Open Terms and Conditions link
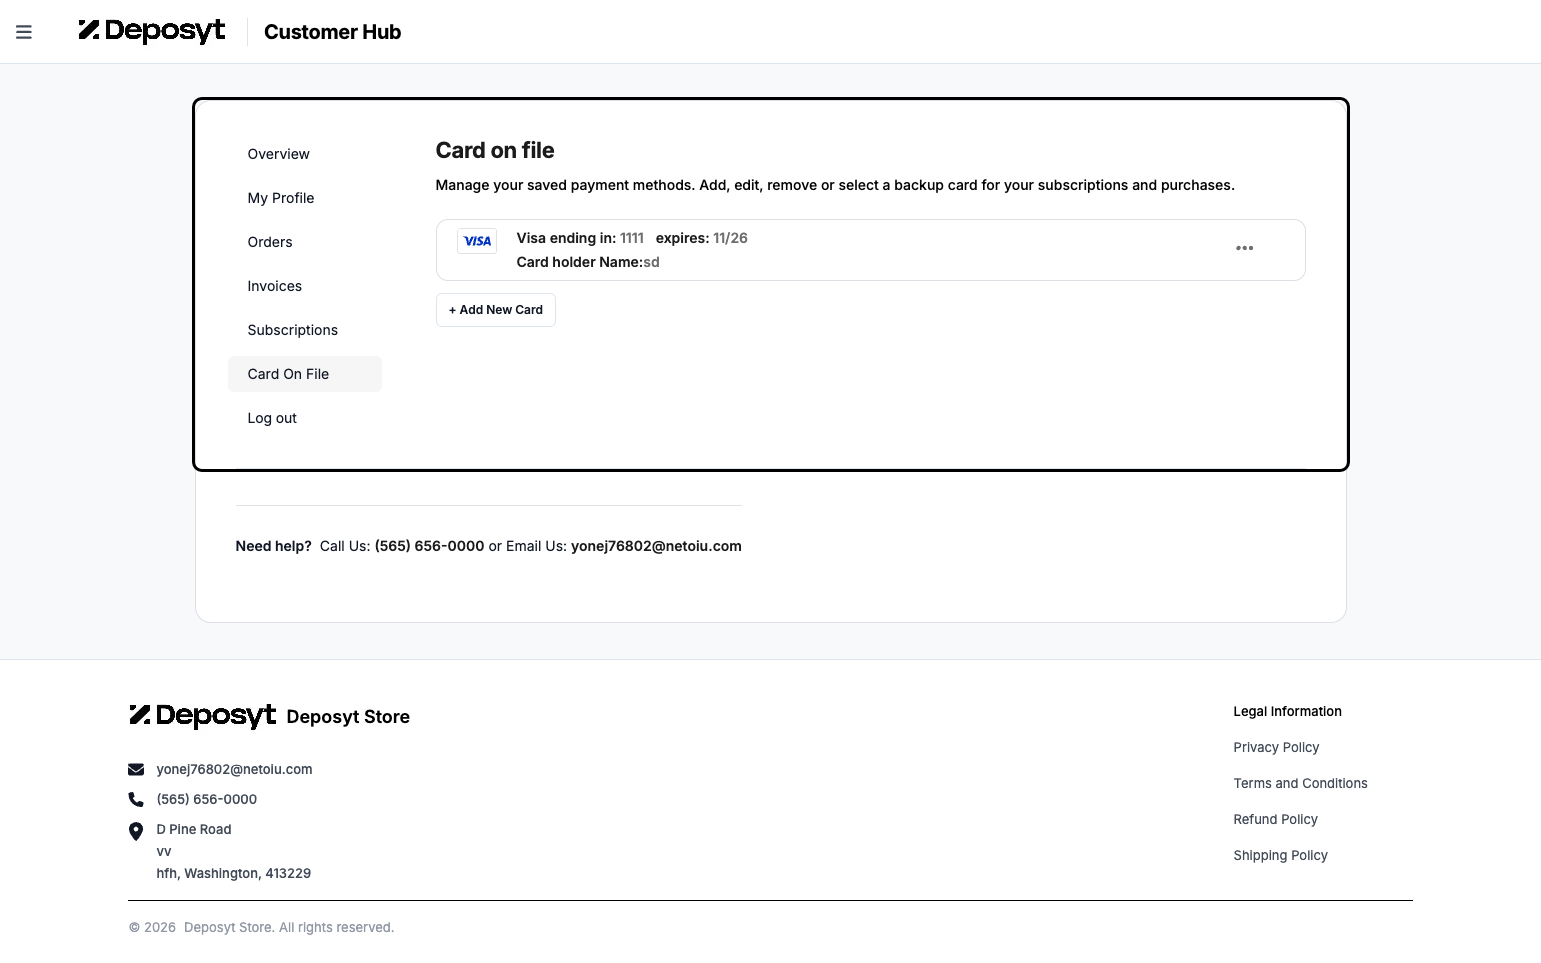 point(1300,783)
